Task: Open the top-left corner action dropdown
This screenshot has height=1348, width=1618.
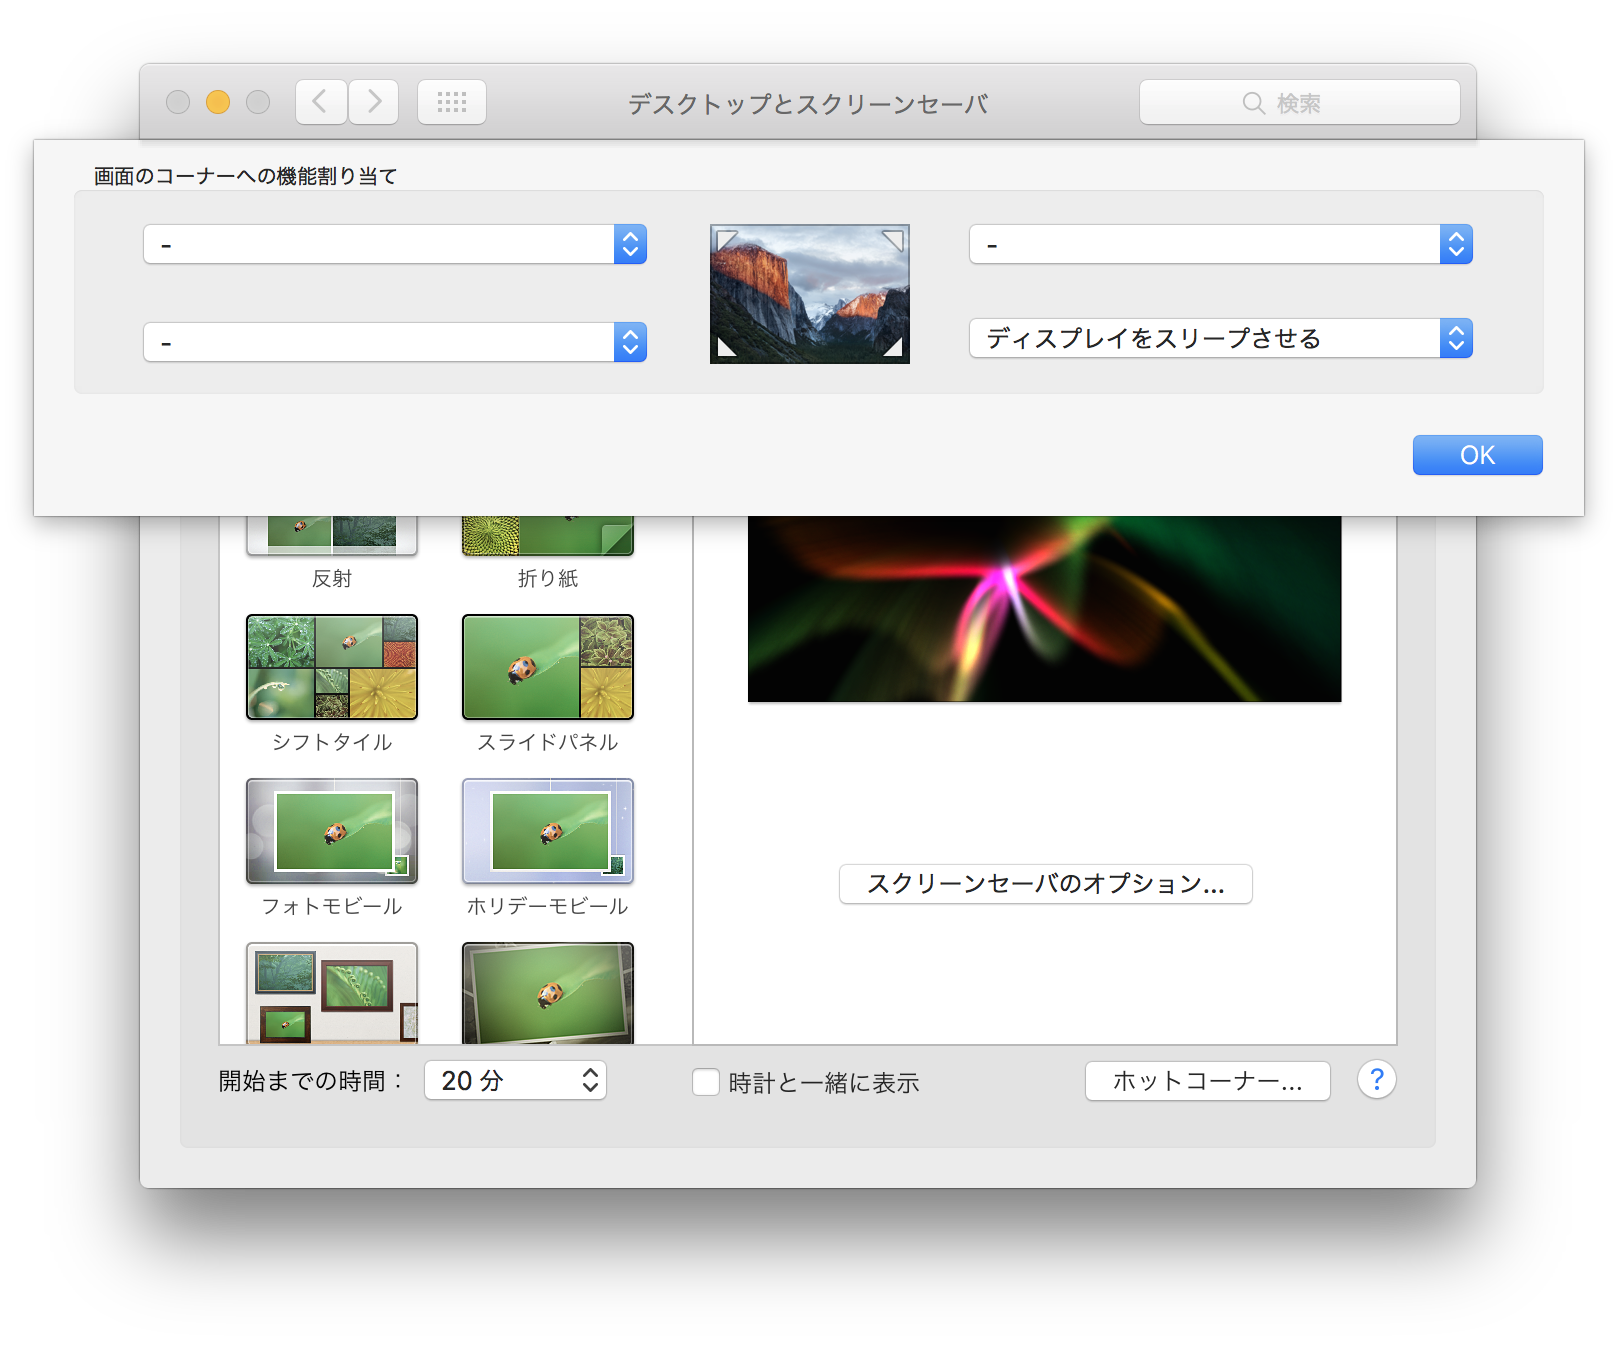Action: [x=395, y=244]
